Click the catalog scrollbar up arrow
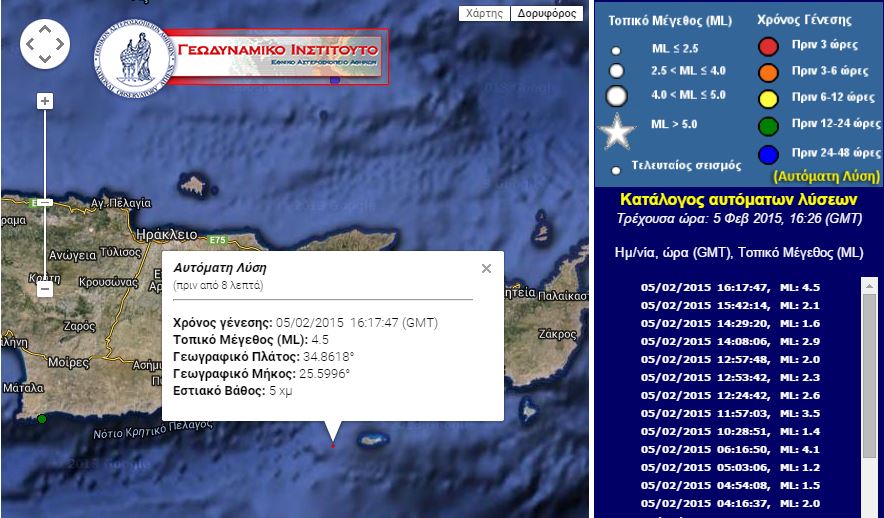This screenshot has height=518, width=884. (x=867, y=284)
